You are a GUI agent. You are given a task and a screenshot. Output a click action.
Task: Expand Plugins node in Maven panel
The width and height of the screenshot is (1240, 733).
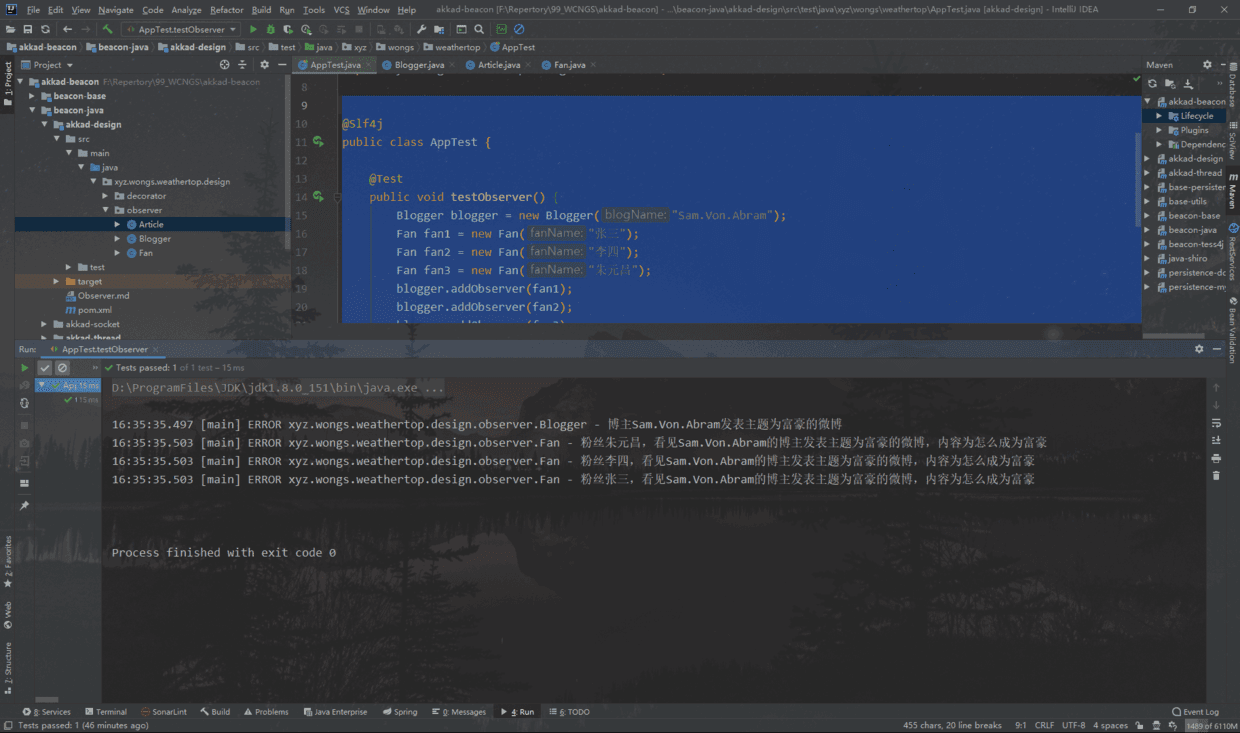(x=1160, y=130)
